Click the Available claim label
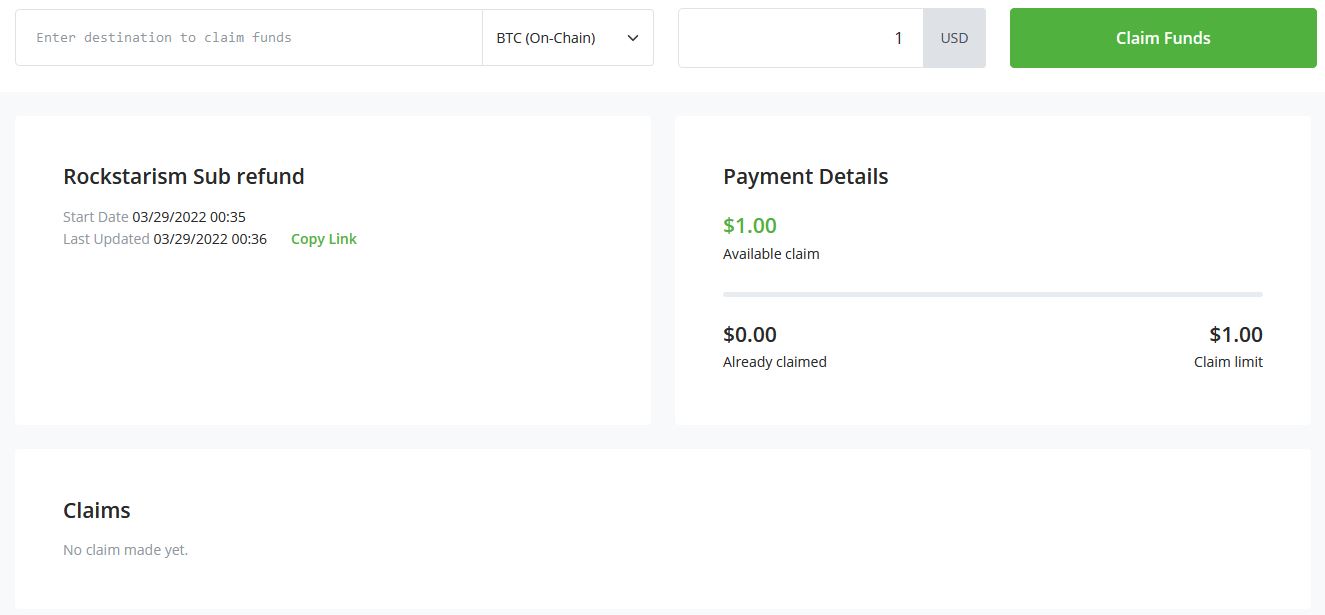Screen dimensions: 1325x615 tap(770, 253)
